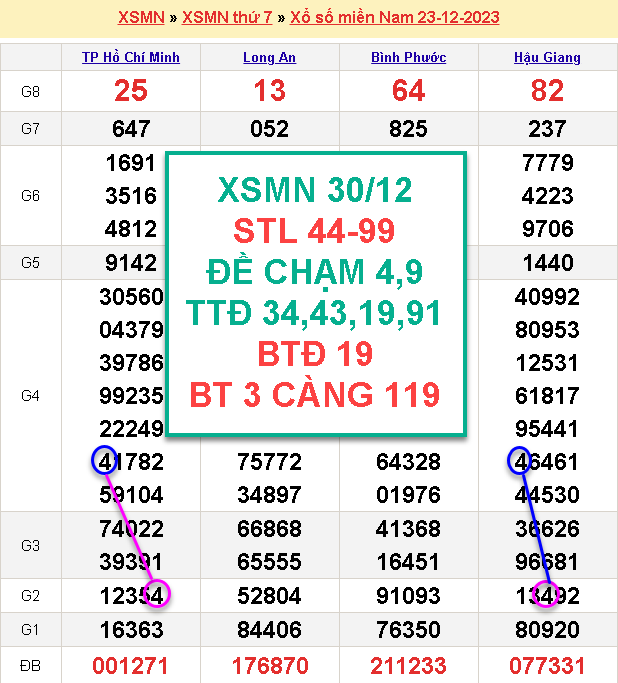Click G8 result 64
Viewport: 618px width, 683px height.
[409, 91]
